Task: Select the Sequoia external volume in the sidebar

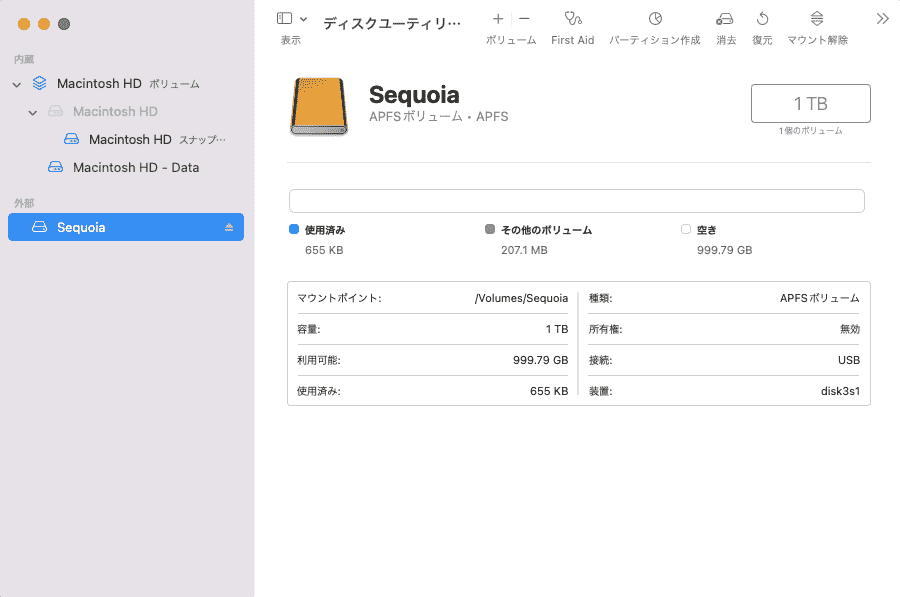Action: 126,227
